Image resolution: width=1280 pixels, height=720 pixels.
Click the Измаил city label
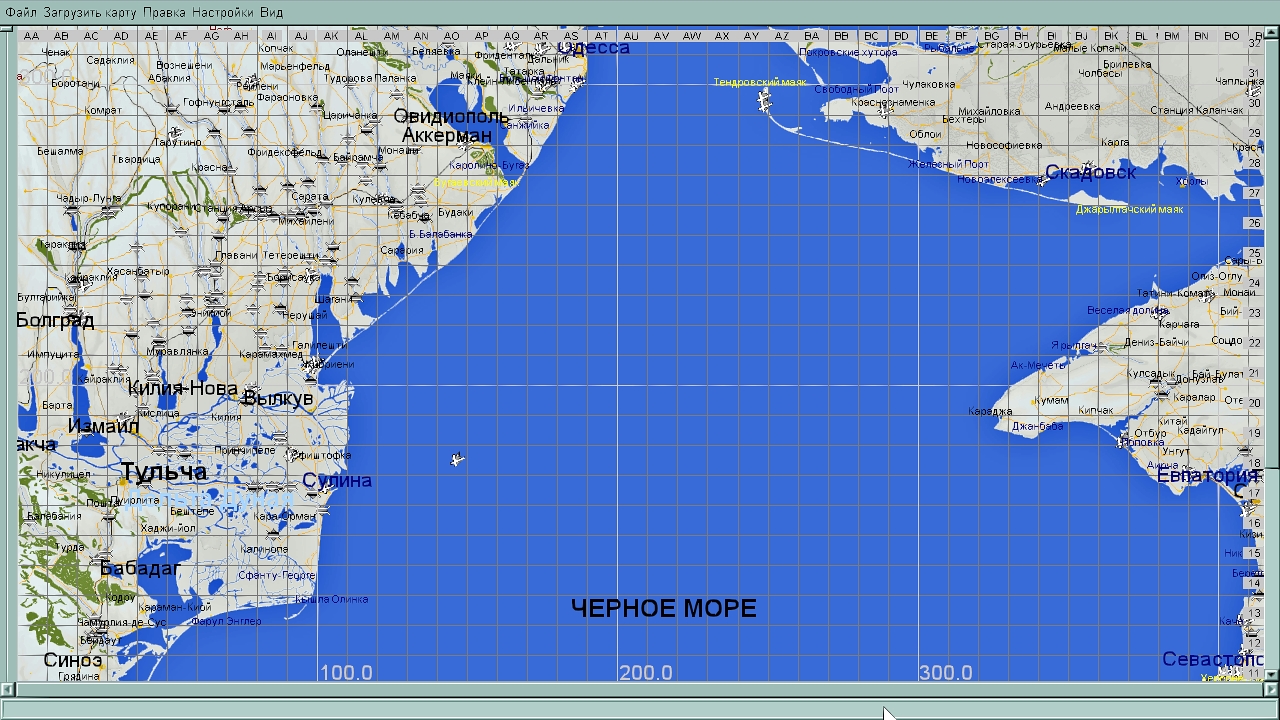coord(104,426)
